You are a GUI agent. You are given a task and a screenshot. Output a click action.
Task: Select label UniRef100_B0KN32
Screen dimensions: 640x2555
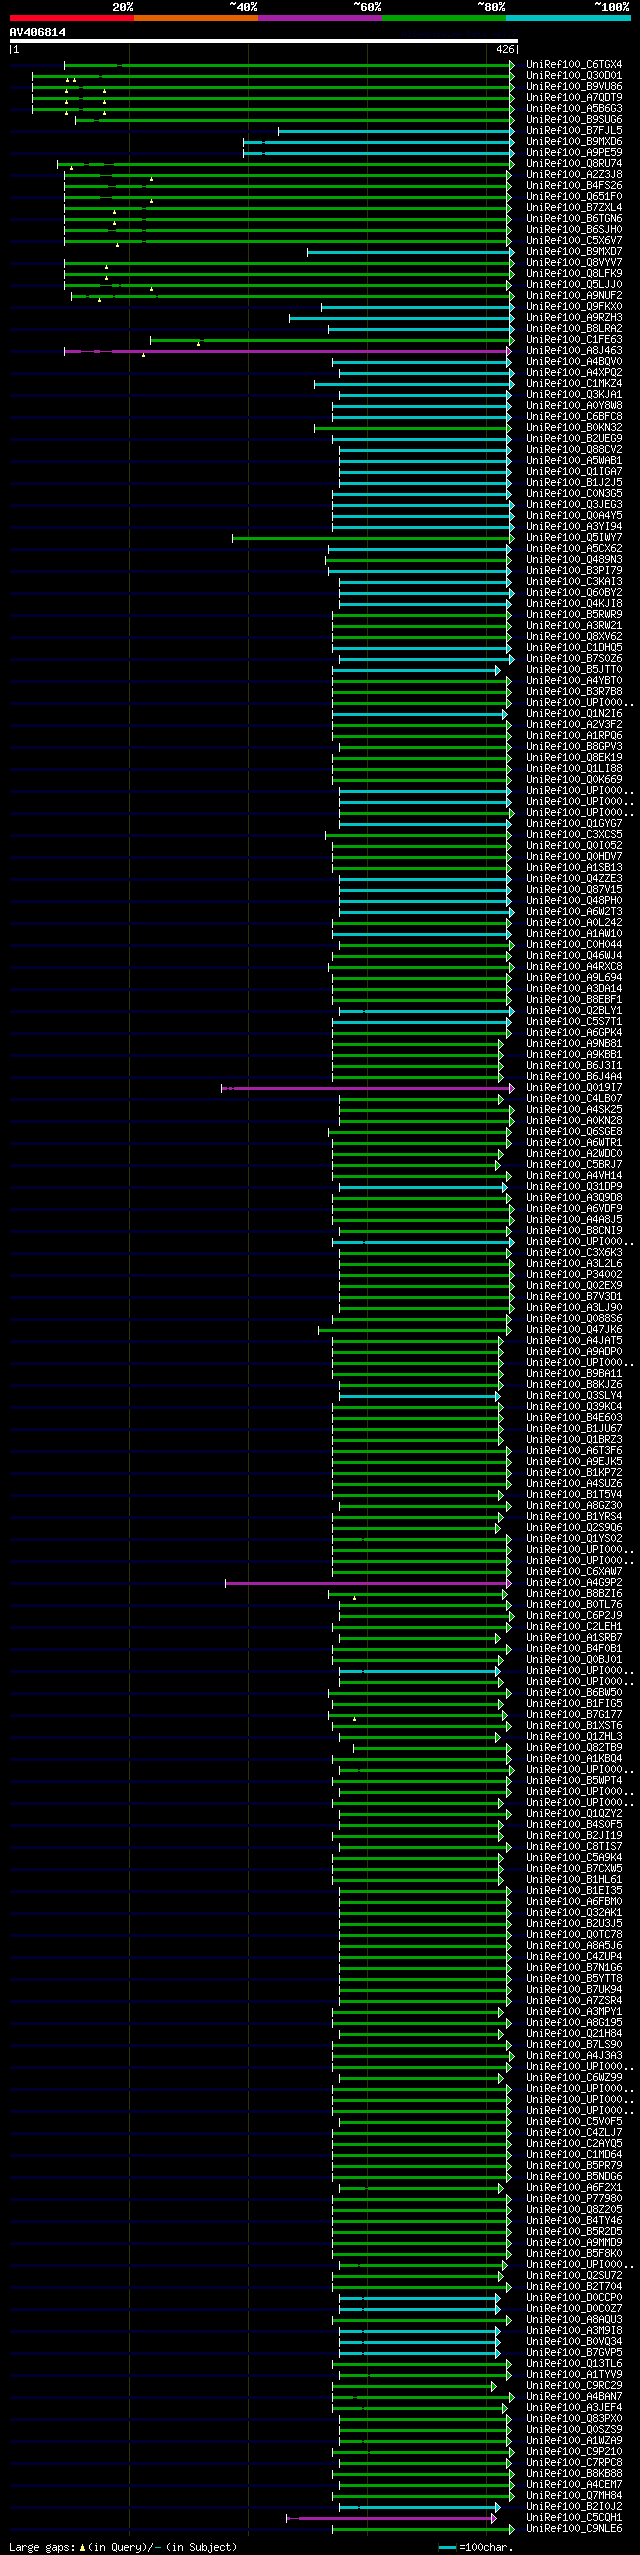click(x=574, y=428)
